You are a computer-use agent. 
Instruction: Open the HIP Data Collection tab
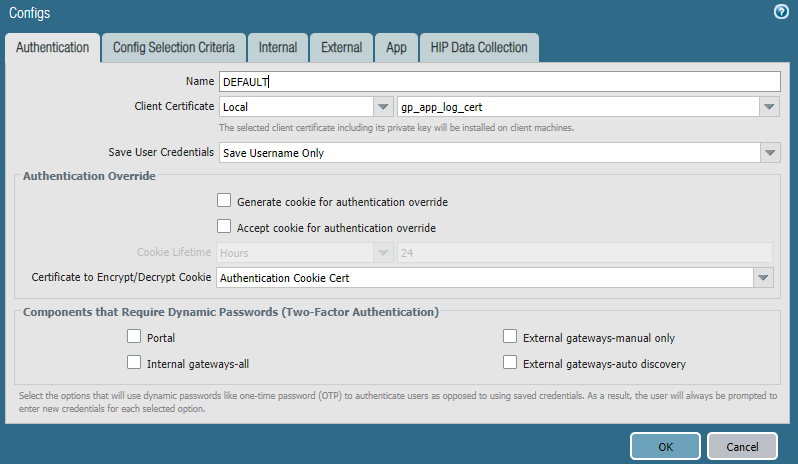pyautogui.click(x=479, y=47)
